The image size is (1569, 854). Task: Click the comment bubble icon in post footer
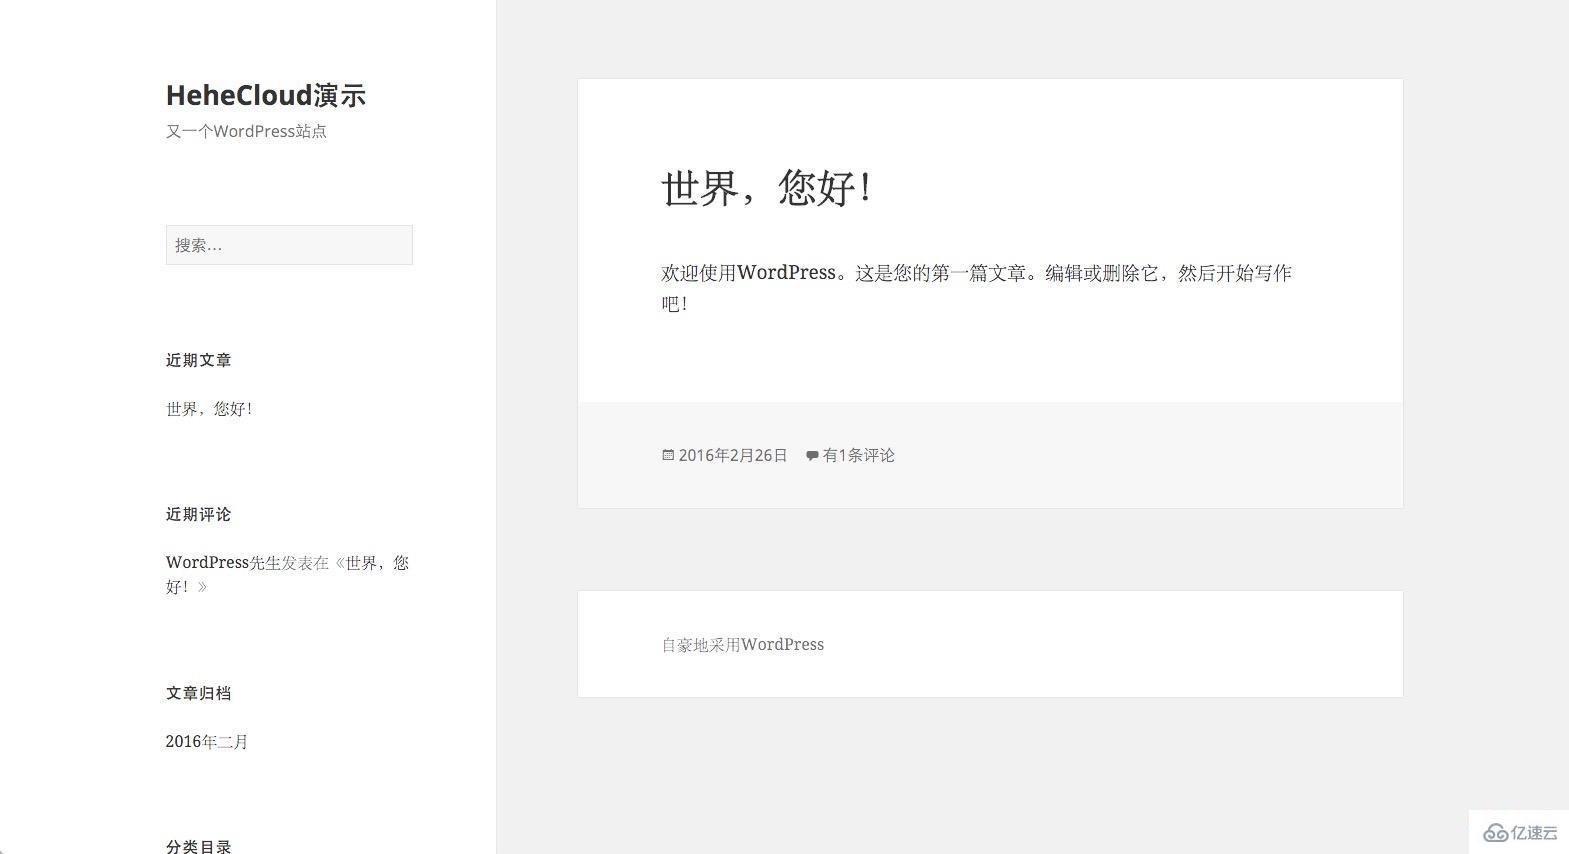tap(812, 456)
